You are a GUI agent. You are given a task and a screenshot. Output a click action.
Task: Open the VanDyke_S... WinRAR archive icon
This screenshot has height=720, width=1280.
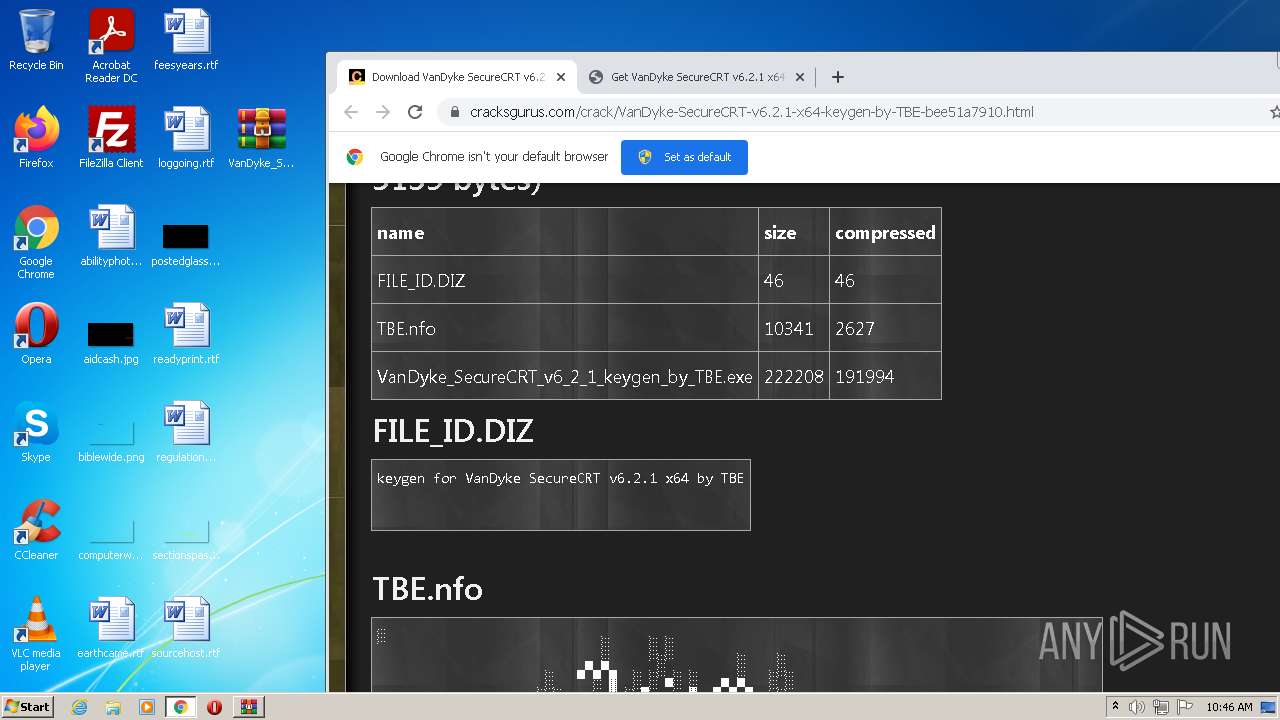261,138
